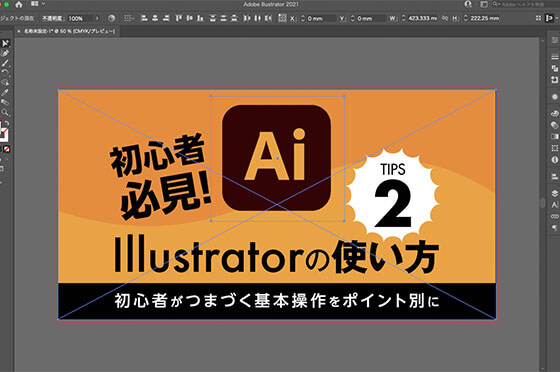
Task: Select the Shape Builder tool
Action: click(x=5, y=83)
